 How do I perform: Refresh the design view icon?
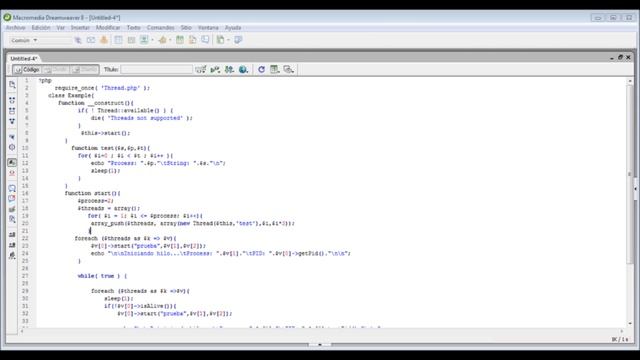[x=261, y=69]
